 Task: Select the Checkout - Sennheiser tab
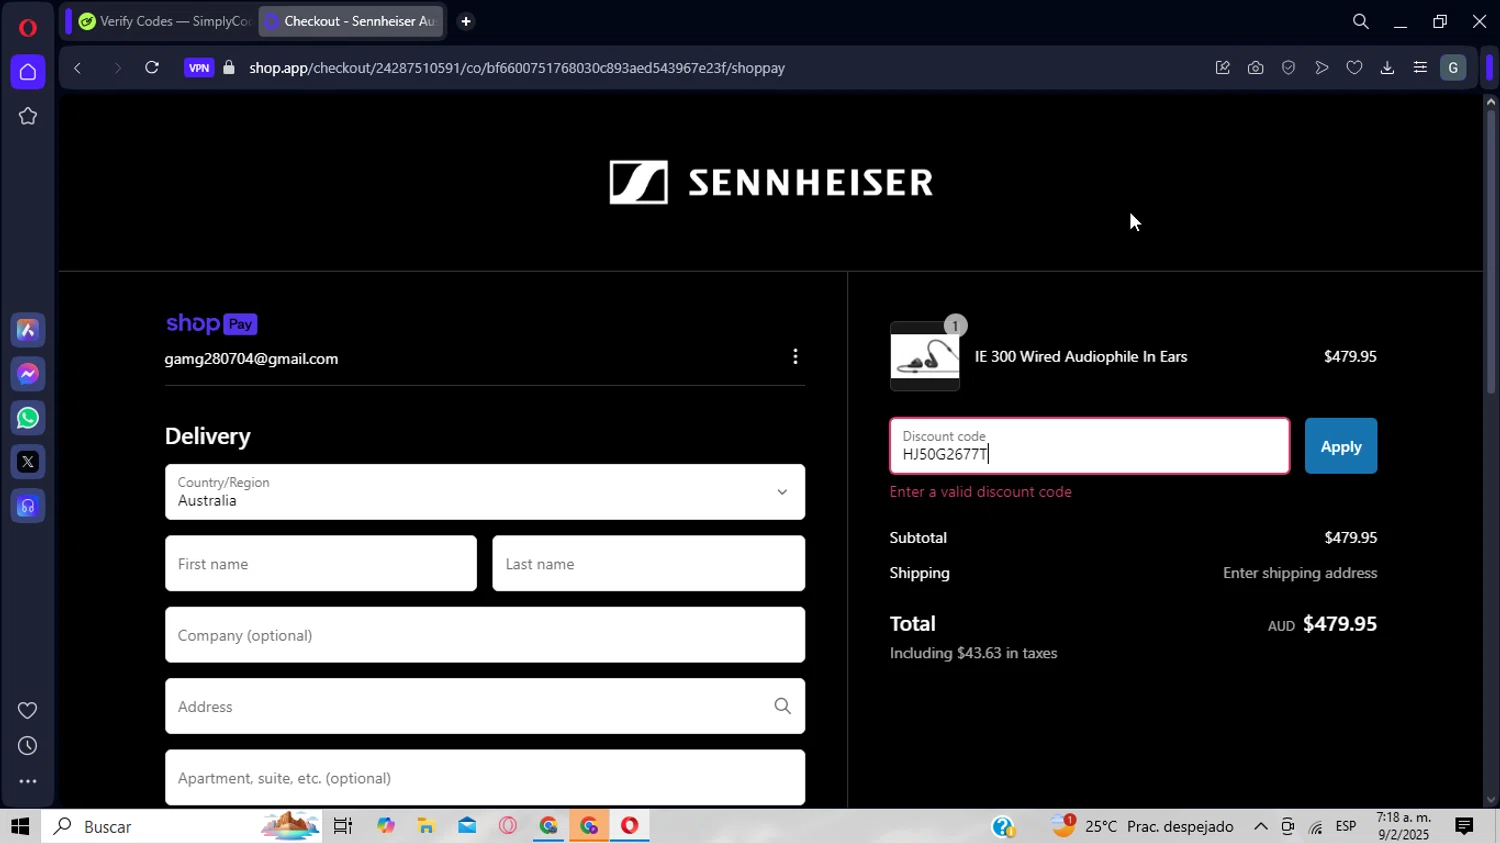coord(350,21)
